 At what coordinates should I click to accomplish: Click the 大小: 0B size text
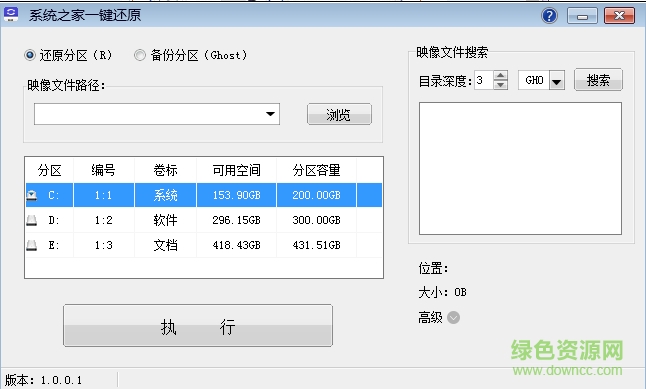(442, 293)
